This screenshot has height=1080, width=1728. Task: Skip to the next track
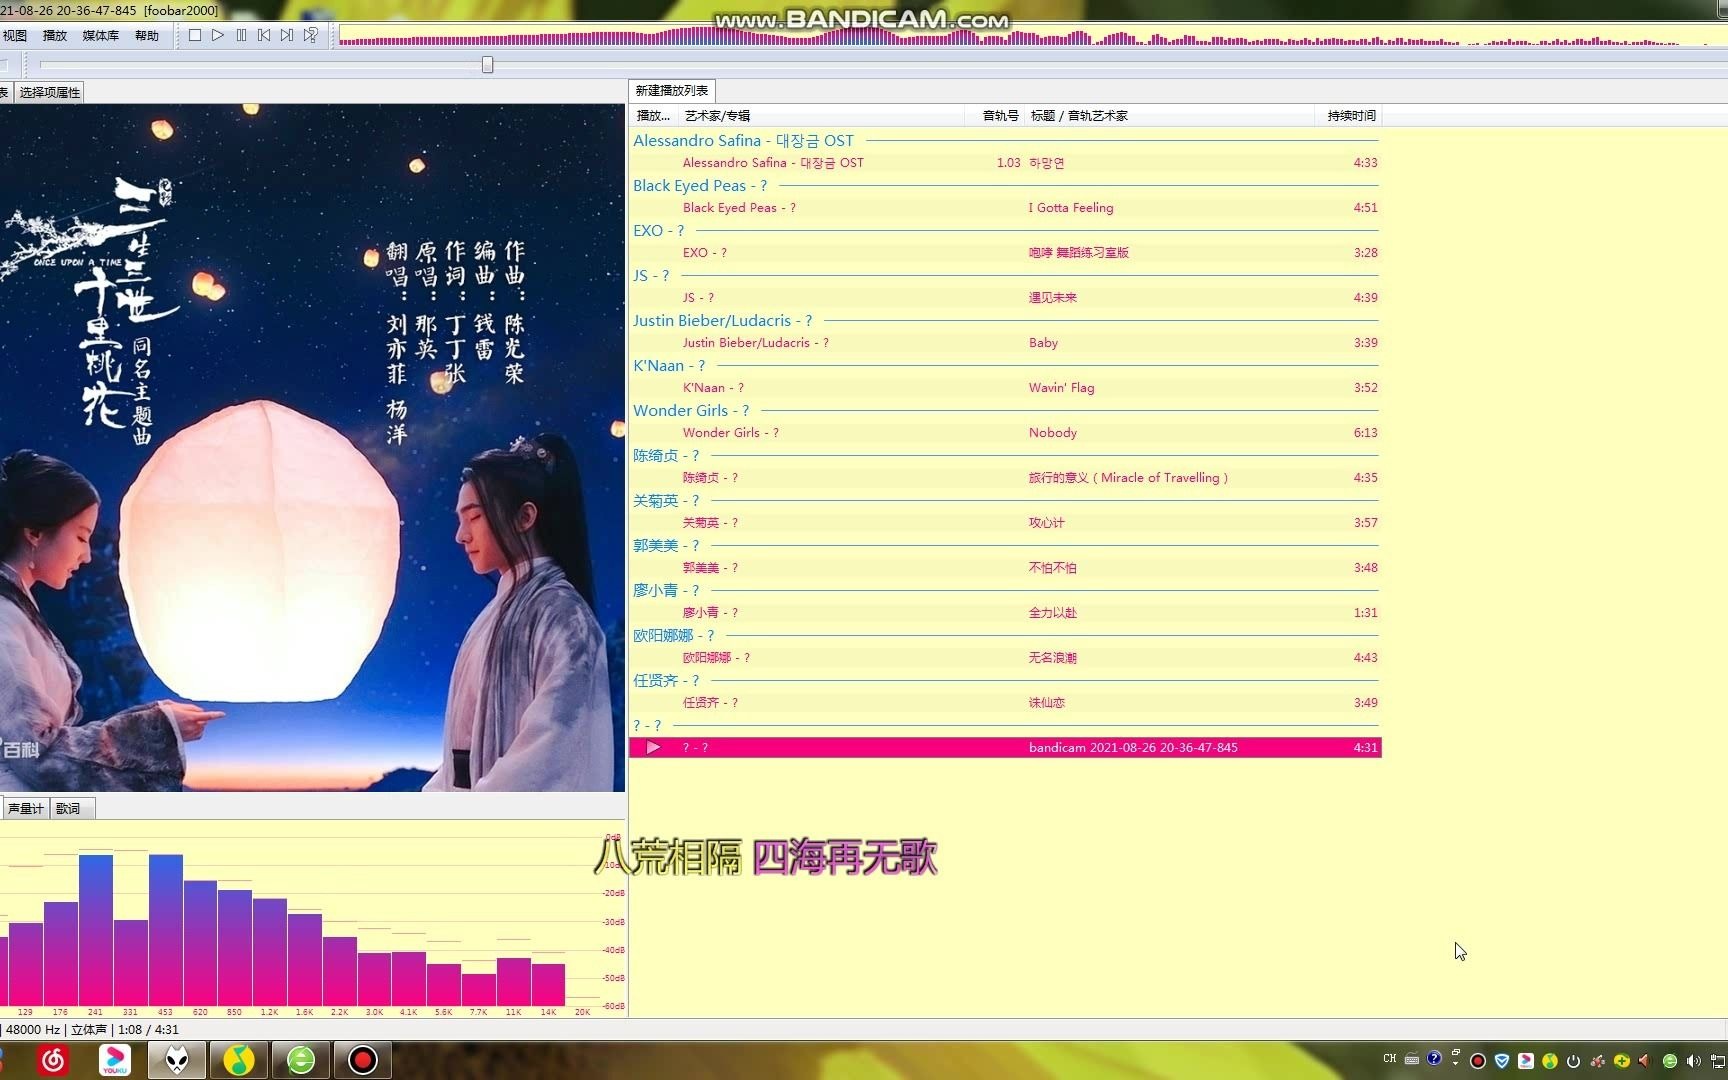point(287,35)
